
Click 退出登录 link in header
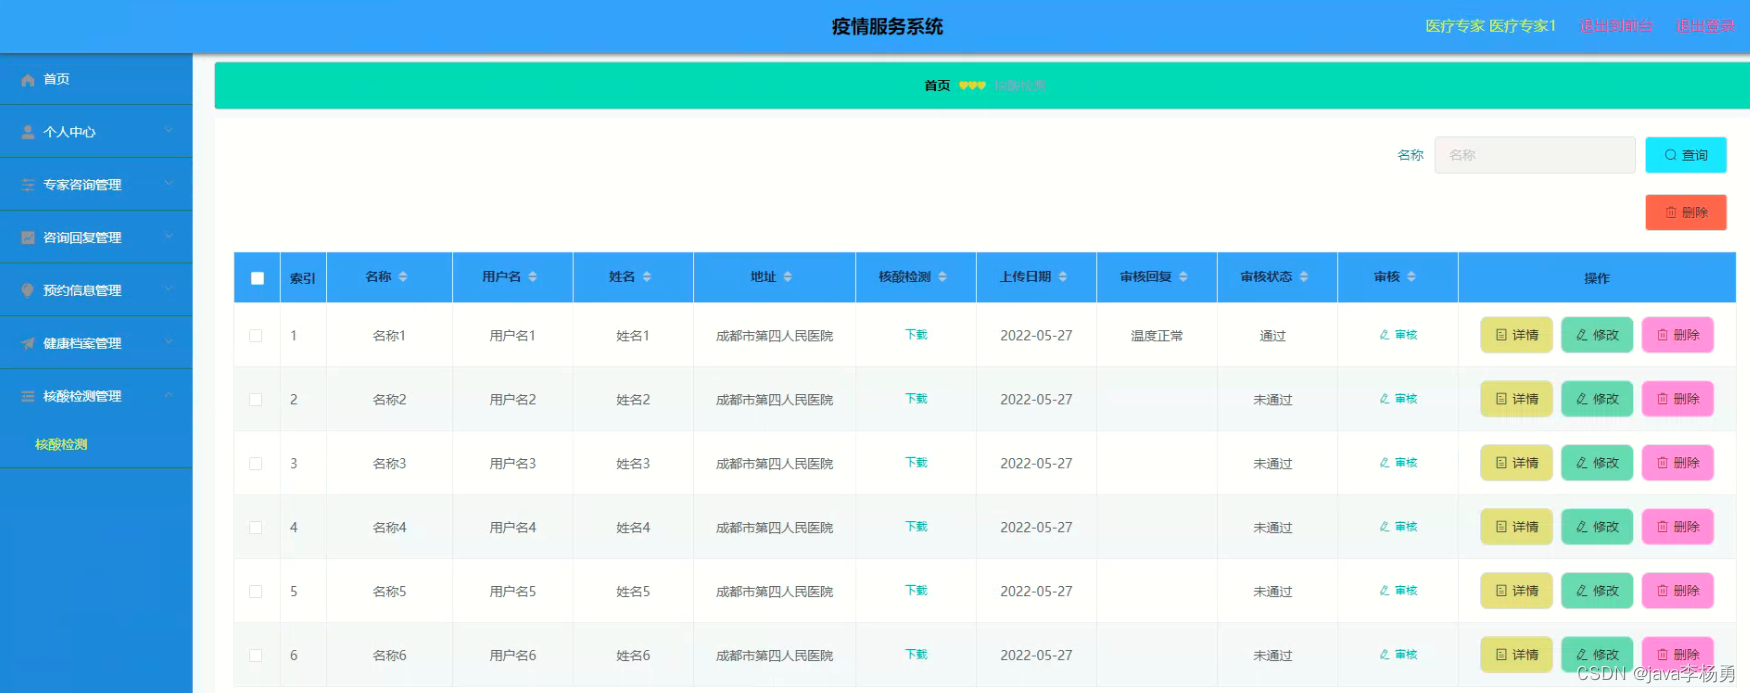coord(1706,26)
